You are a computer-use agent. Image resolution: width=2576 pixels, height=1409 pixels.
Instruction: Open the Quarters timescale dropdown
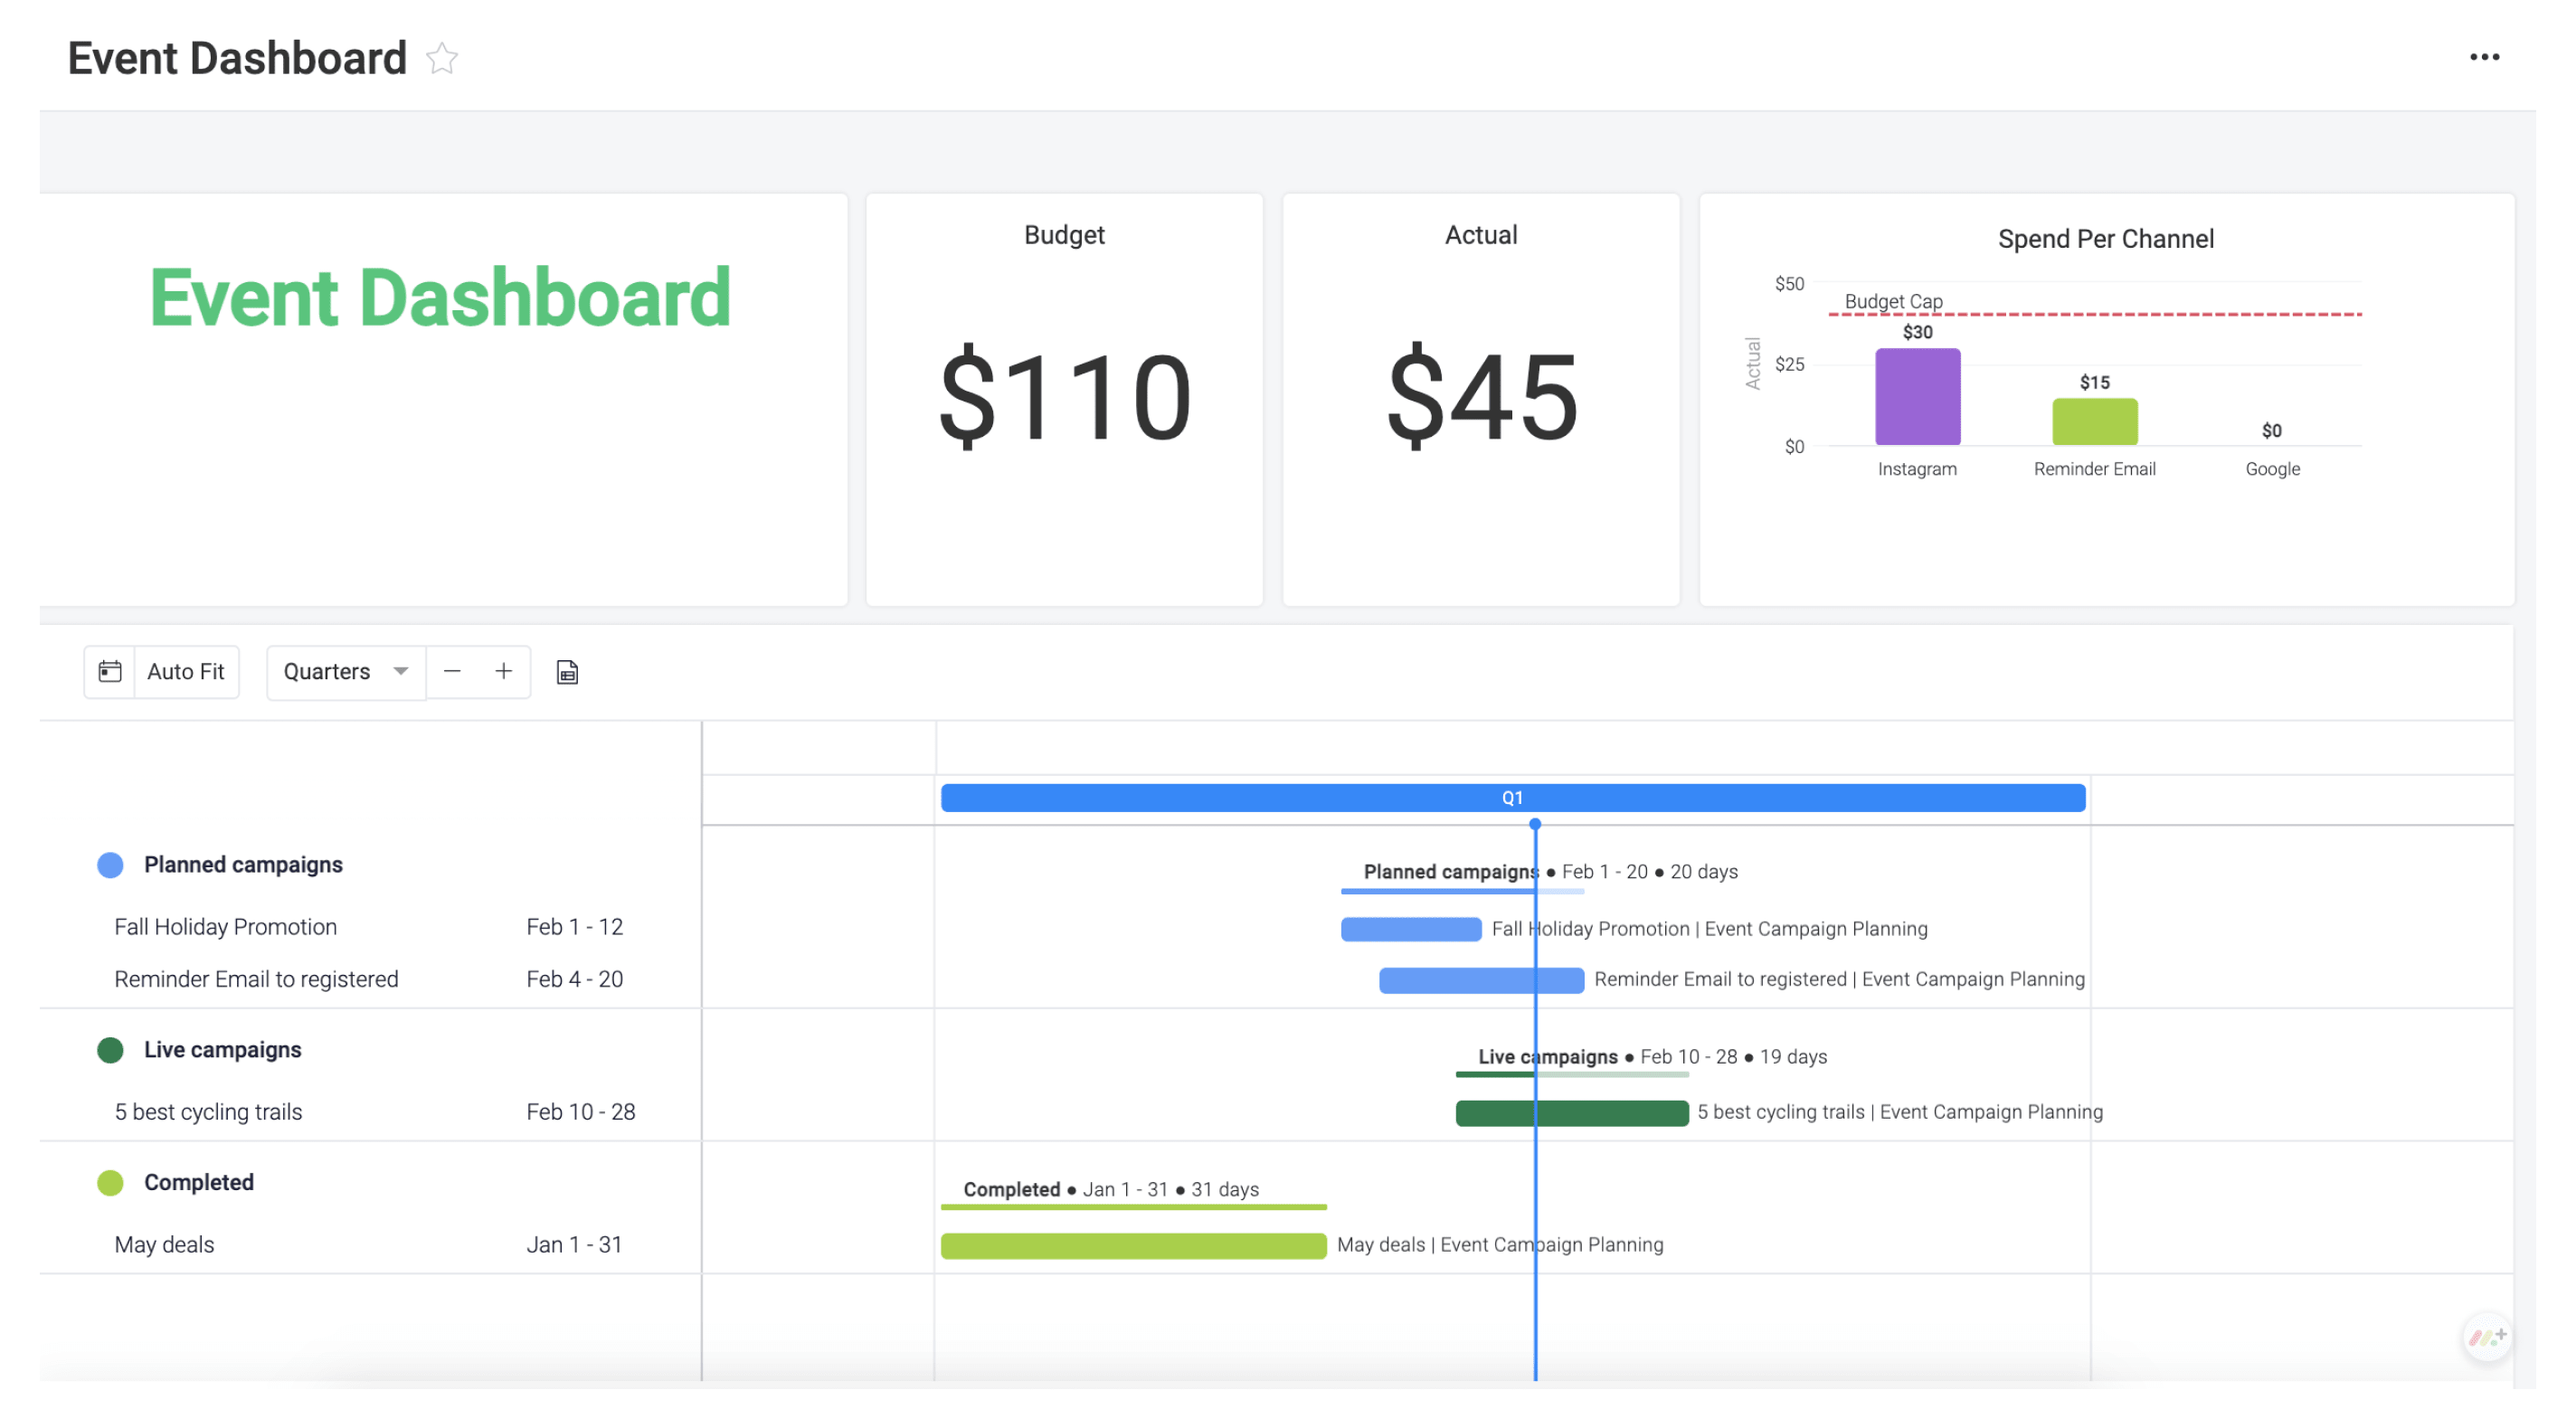(345, 671)
